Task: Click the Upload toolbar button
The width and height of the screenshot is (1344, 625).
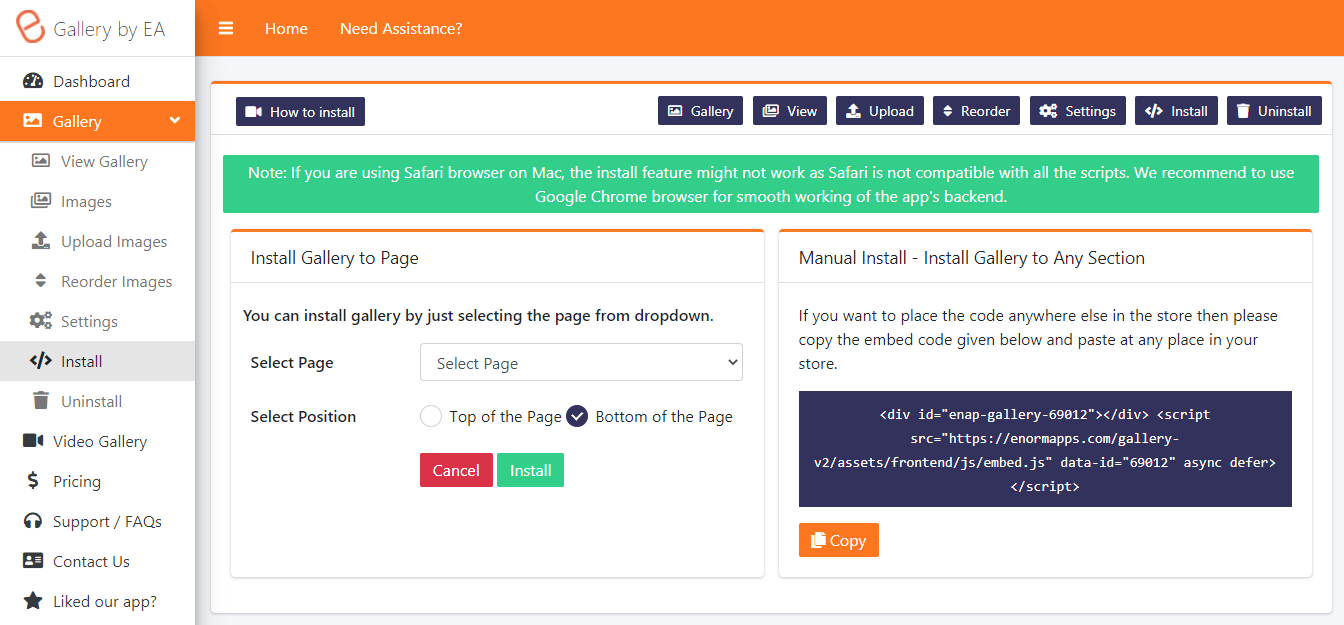Action: click(x=880, y=111)
